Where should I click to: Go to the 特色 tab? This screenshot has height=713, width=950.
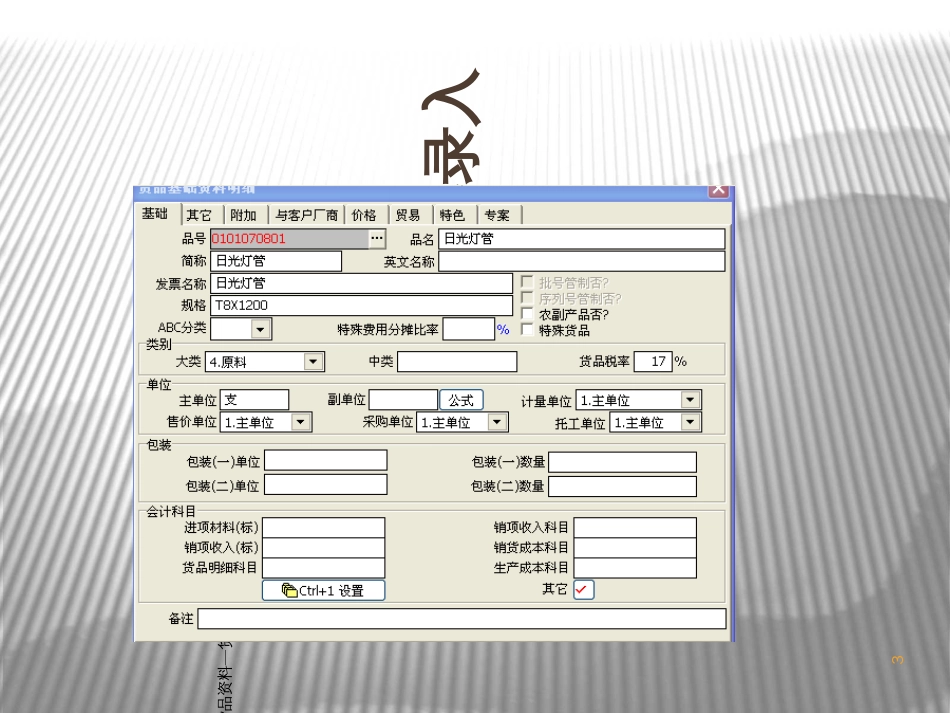[452, 215]
